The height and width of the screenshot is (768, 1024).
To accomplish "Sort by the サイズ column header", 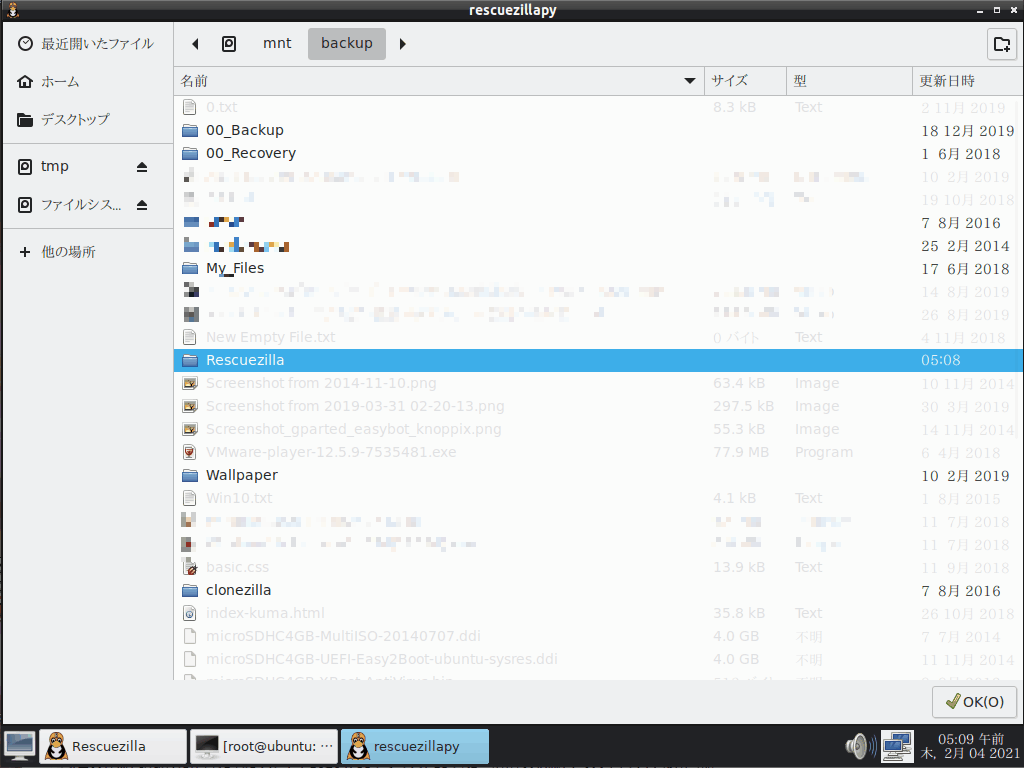I will tap(745, 81).
